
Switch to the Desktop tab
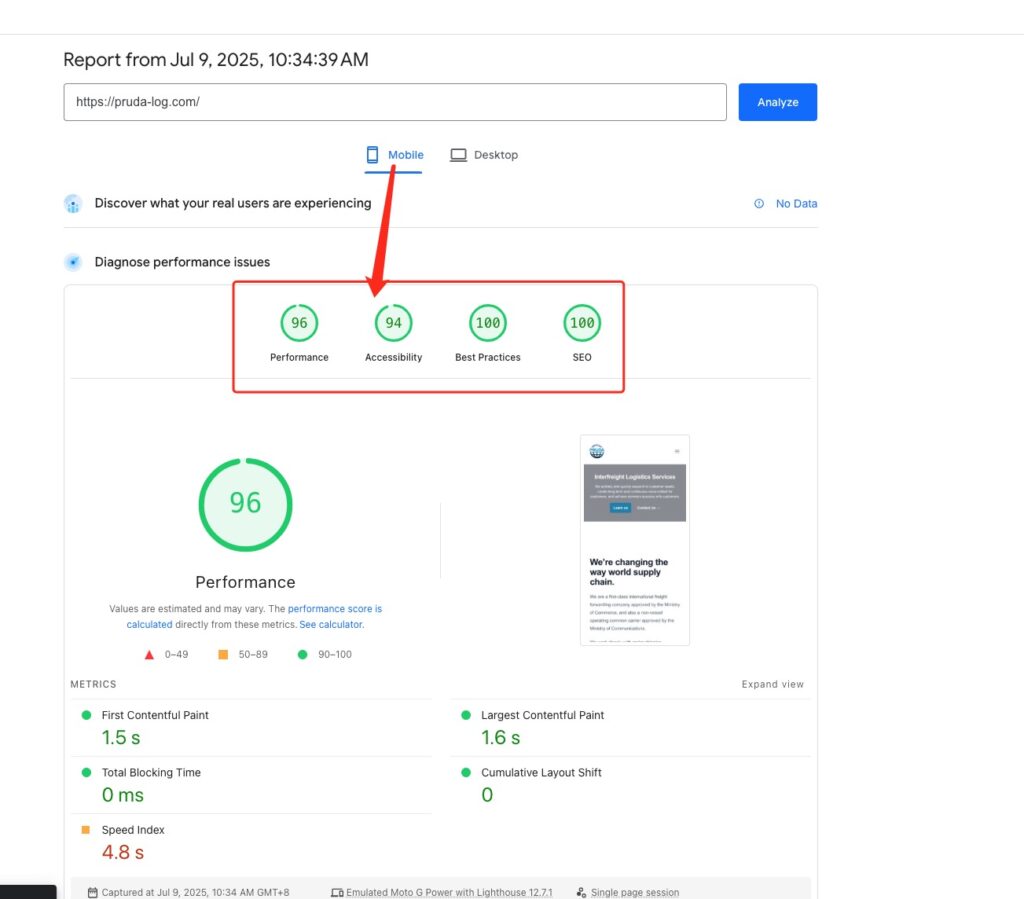point(484,154)
